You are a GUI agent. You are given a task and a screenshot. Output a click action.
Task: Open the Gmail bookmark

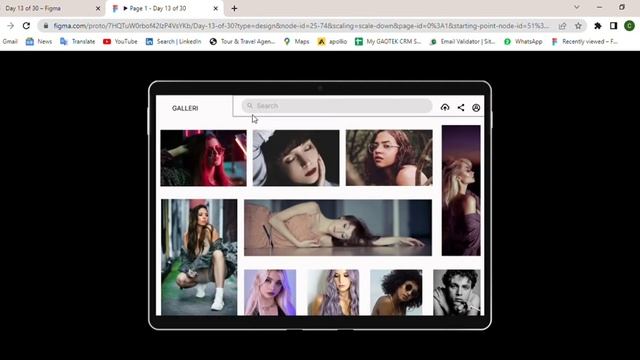coord(10,41)
